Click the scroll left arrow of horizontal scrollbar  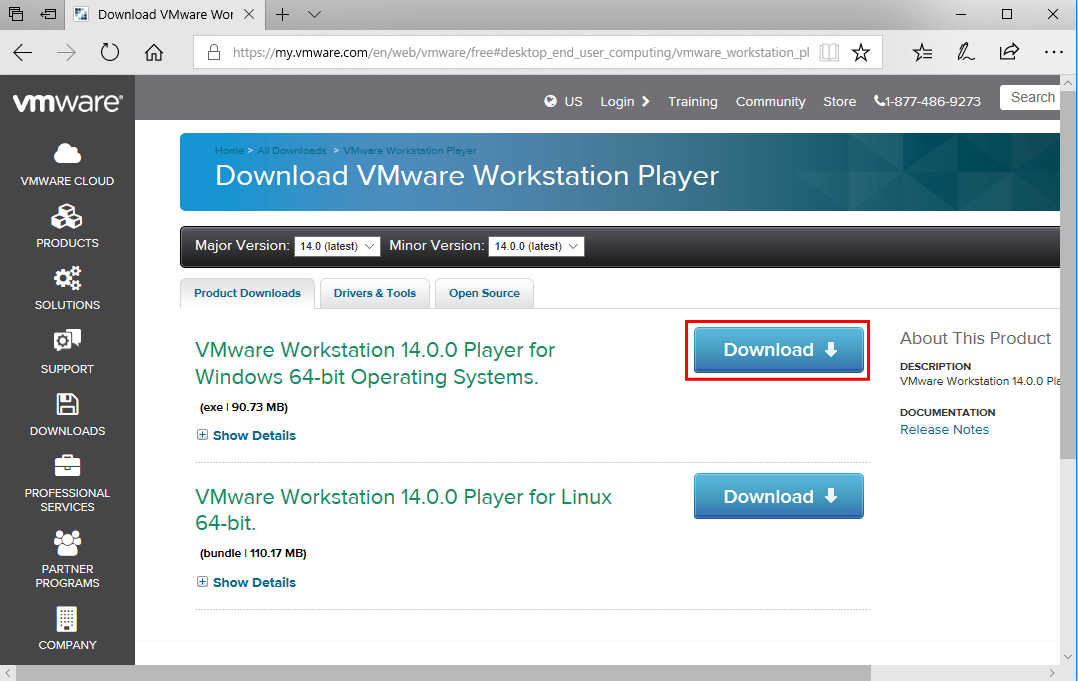(x=8, y=673)
